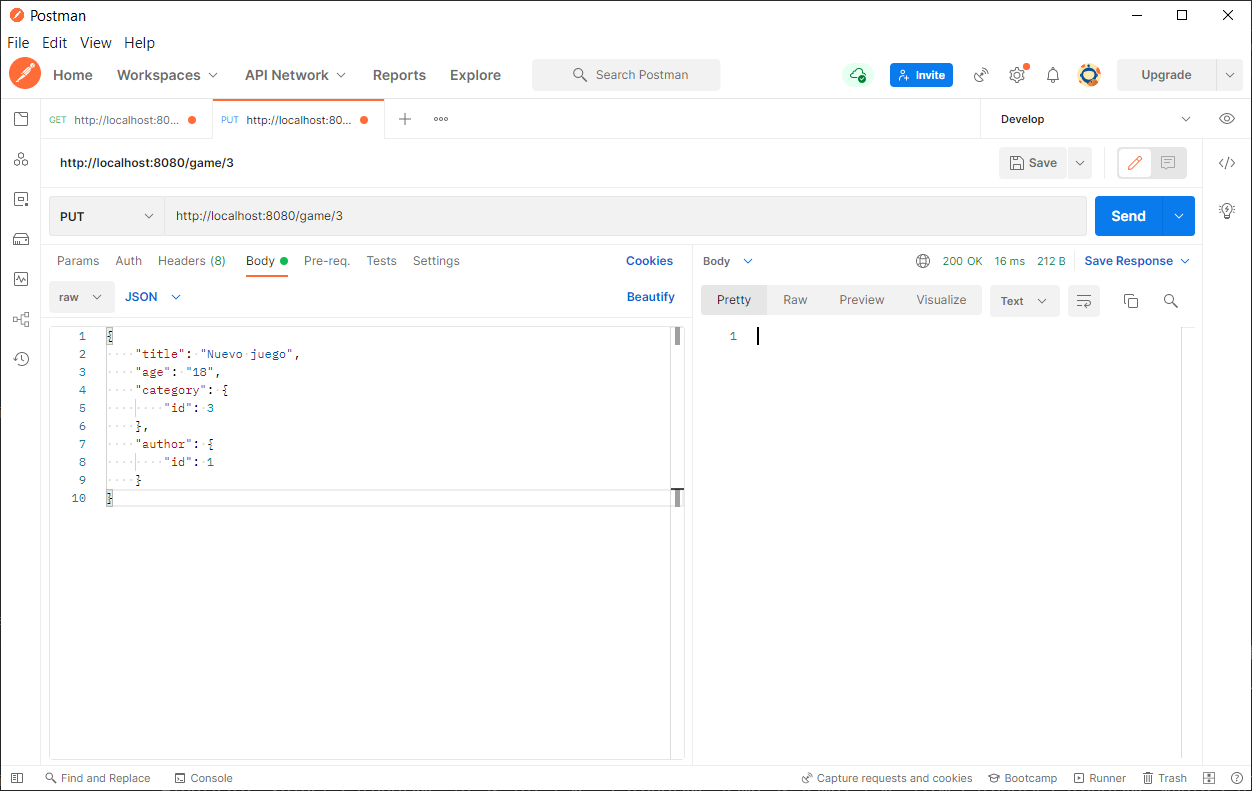Open the PUT method dropdown
Image resolution: width=1252 pixels, height=791 pixels.
click(107, 216)
